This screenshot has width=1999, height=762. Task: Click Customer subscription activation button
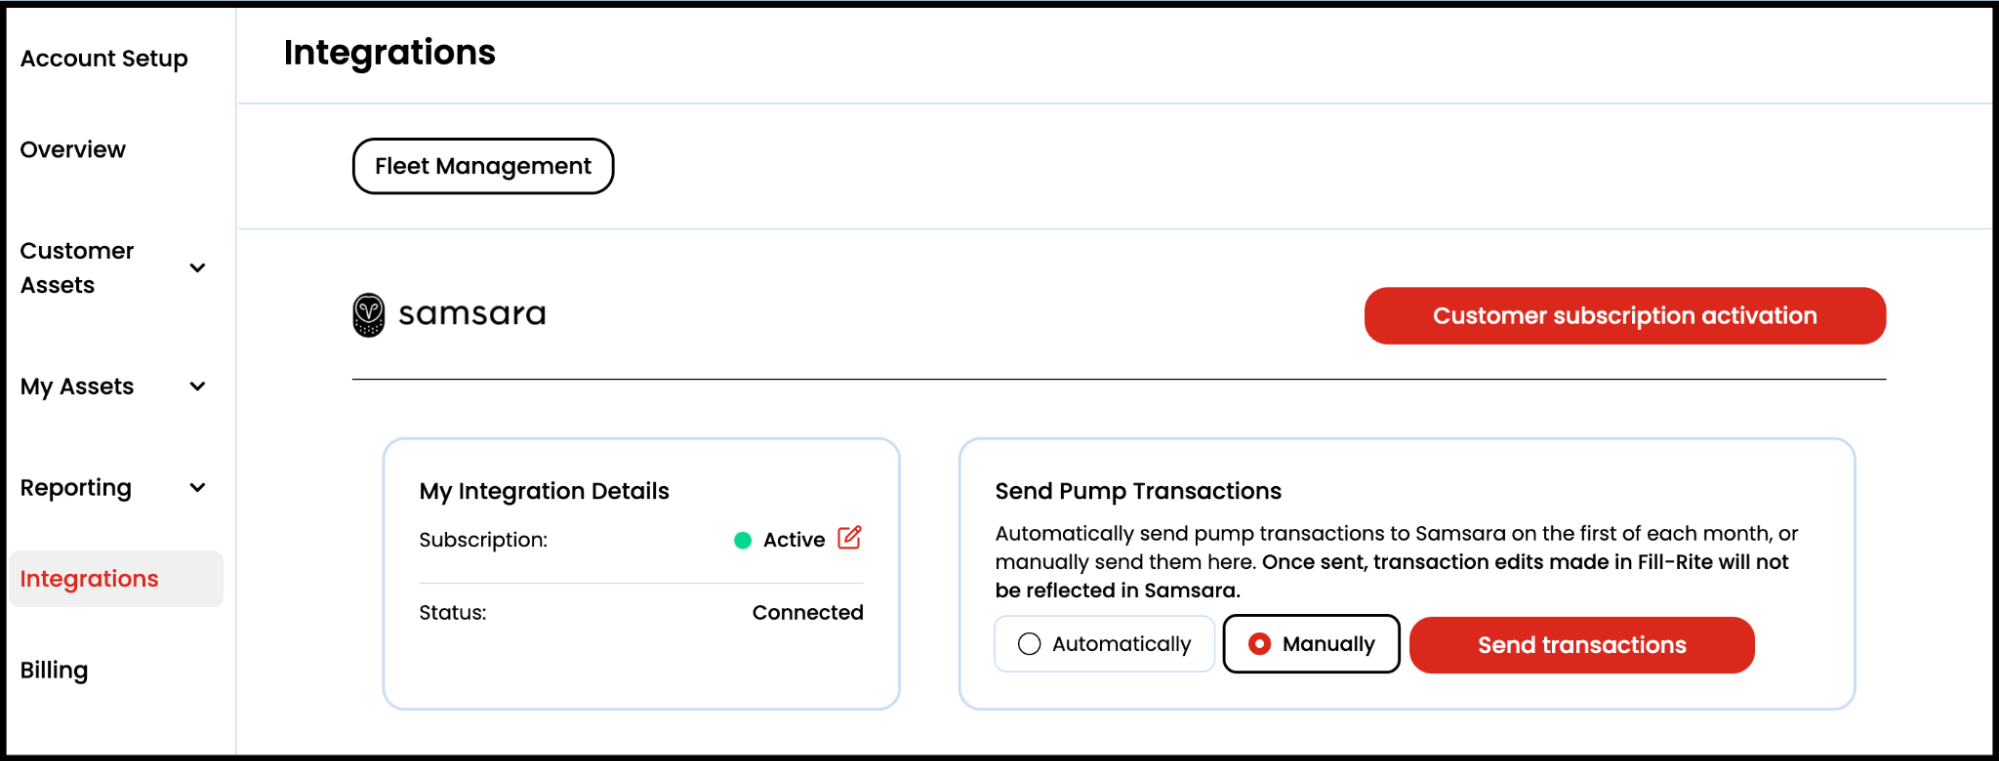[1624, 316]
